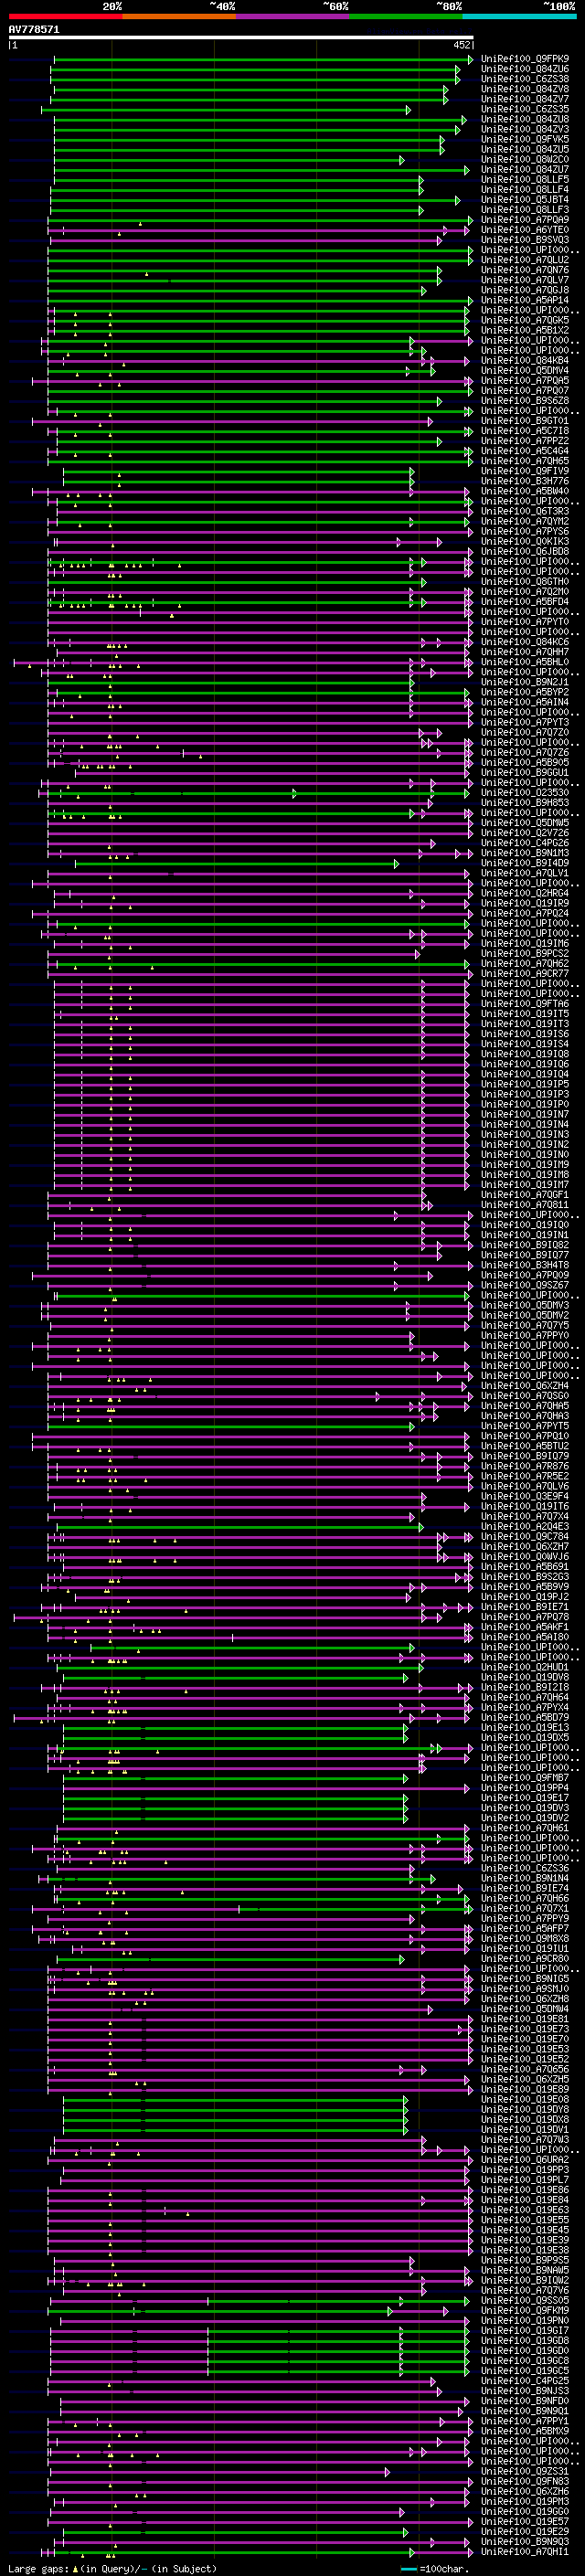Open hit UniRef100_C6ZS35
This screenshot has height=2576, width=585.
coord(525,109)
